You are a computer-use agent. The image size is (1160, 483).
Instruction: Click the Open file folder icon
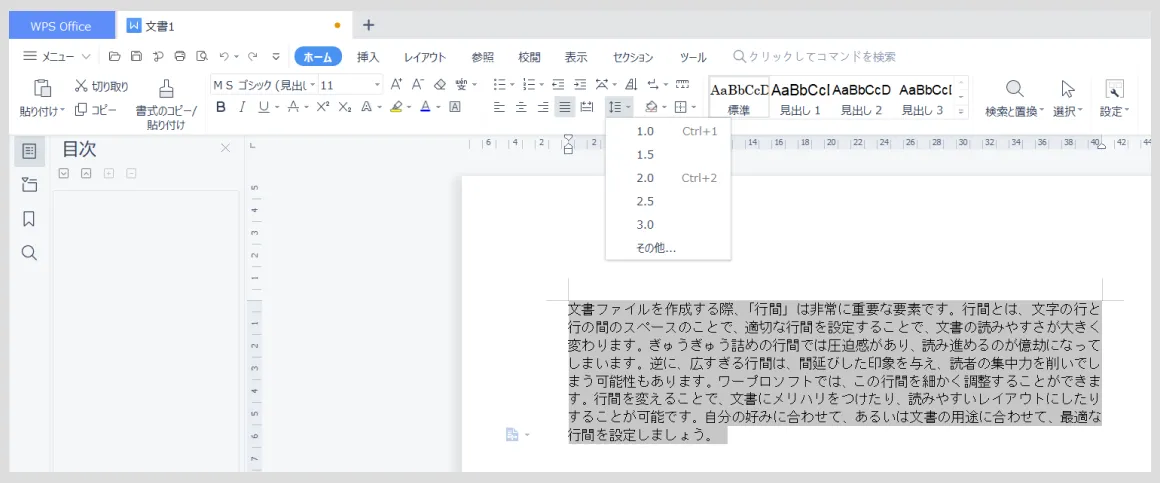coord(114,56)
